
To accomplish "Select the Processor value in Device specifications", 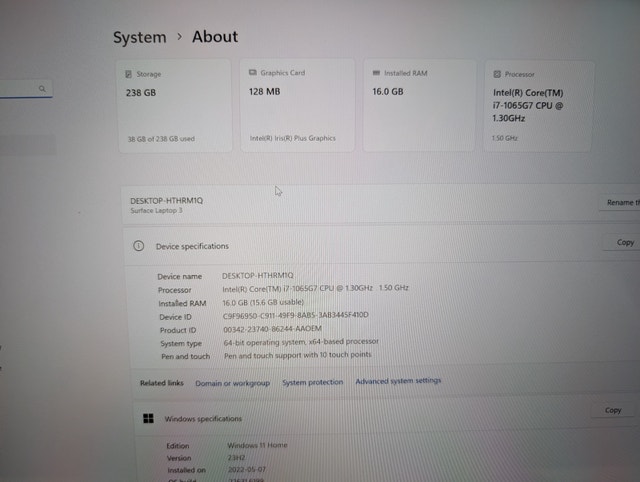I will pos(315,288).
